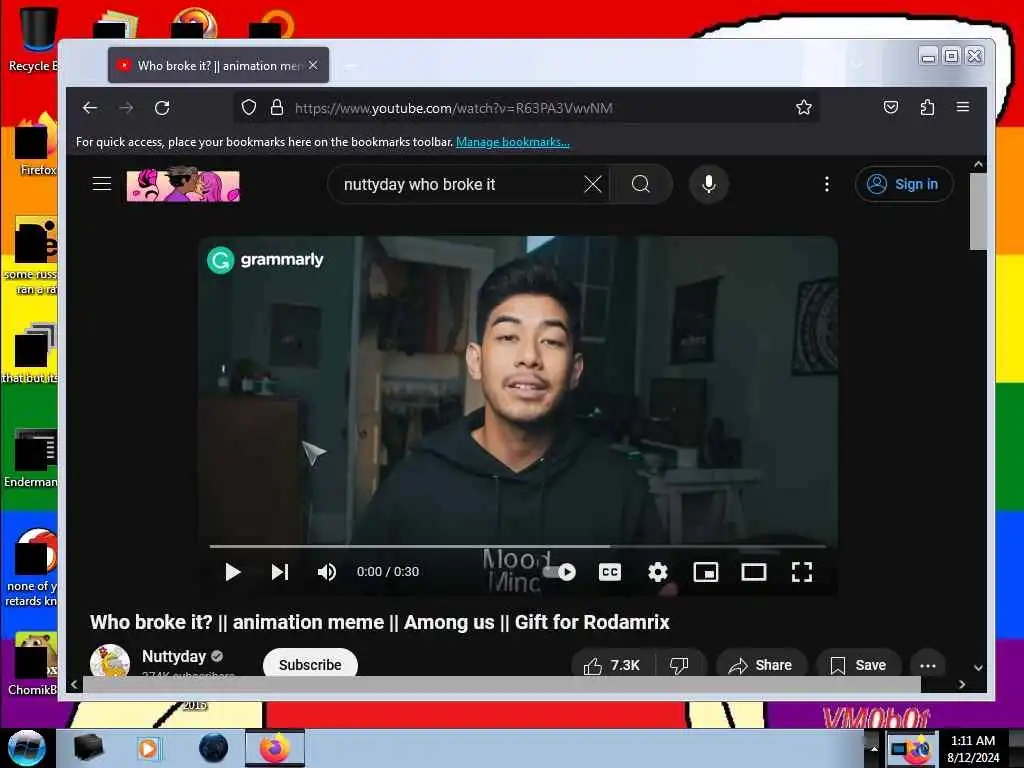Open more actions ellipsis menu
The width and height of the screenshot is (1024, 768).
(x=928, y=665)
